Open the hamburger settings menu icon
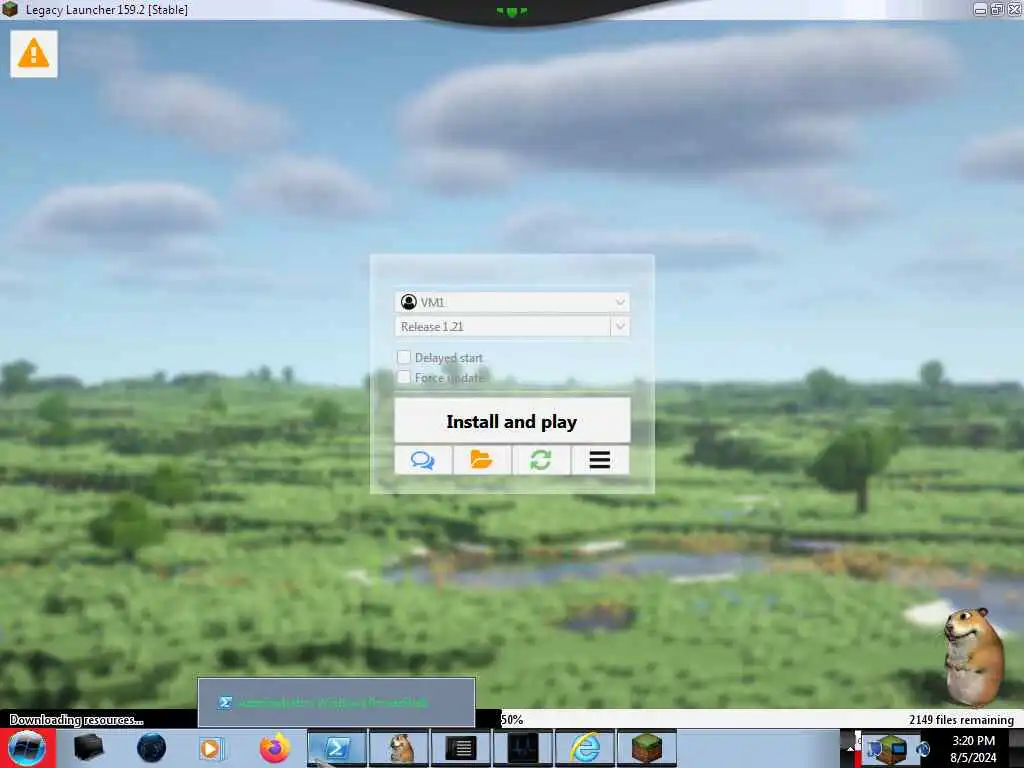This screenshot has height=768, width=1024. (600, 460)
